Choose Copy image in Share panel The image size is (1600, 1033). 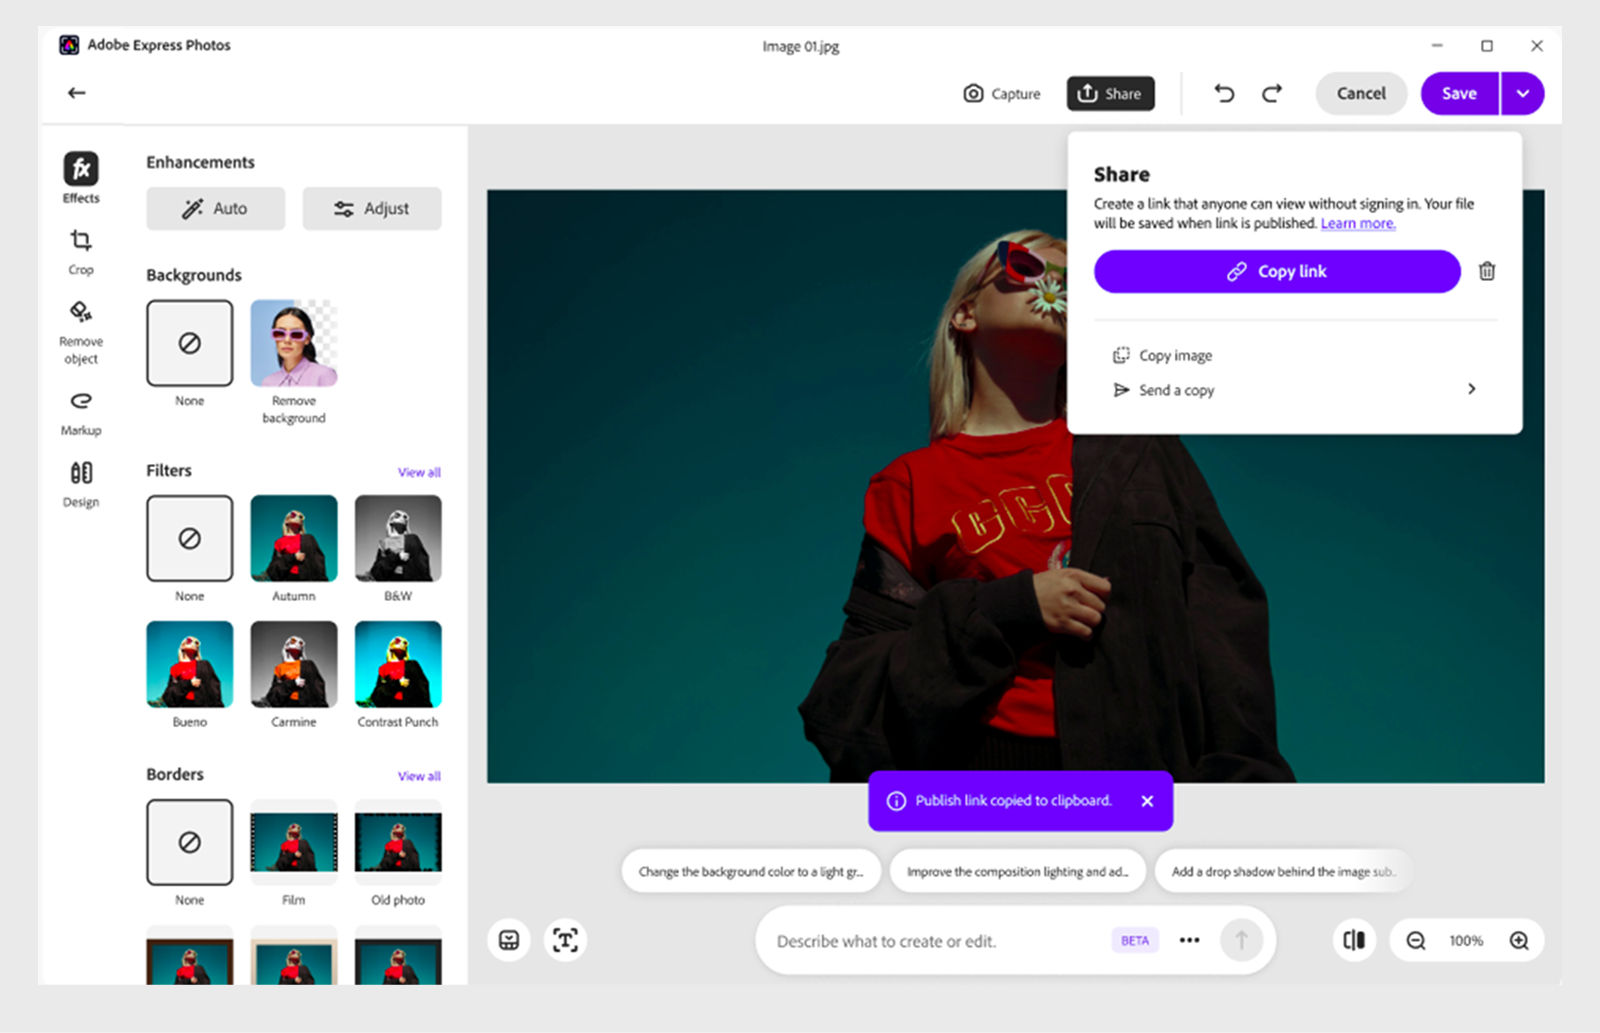(1163, 355)
